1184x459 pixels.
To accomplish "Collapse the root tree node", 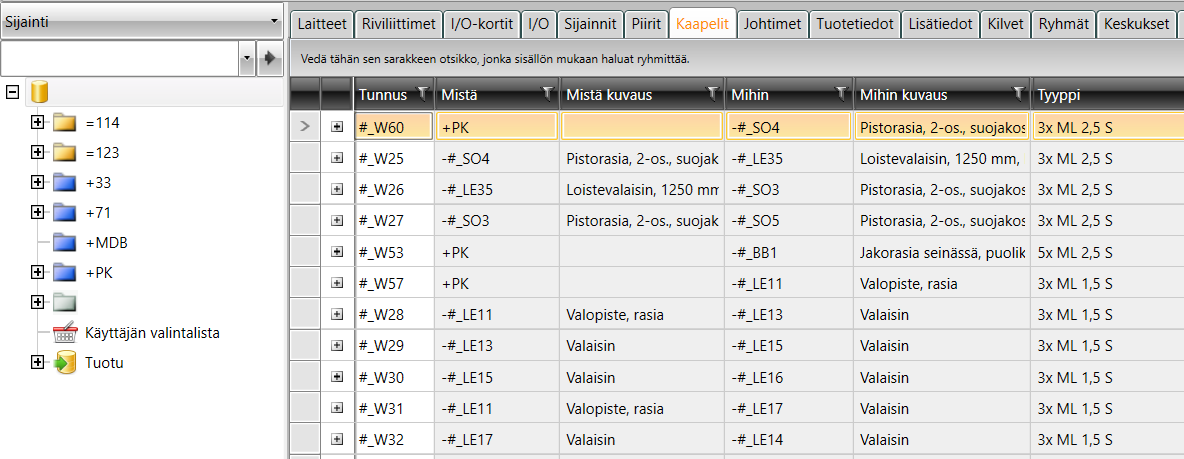I will (x=13, y=93).
